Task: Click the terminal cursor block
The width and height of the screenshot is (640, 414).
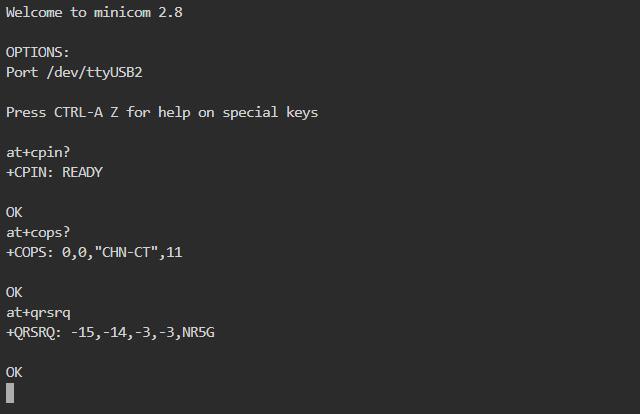Action: [x=10, y=392]
